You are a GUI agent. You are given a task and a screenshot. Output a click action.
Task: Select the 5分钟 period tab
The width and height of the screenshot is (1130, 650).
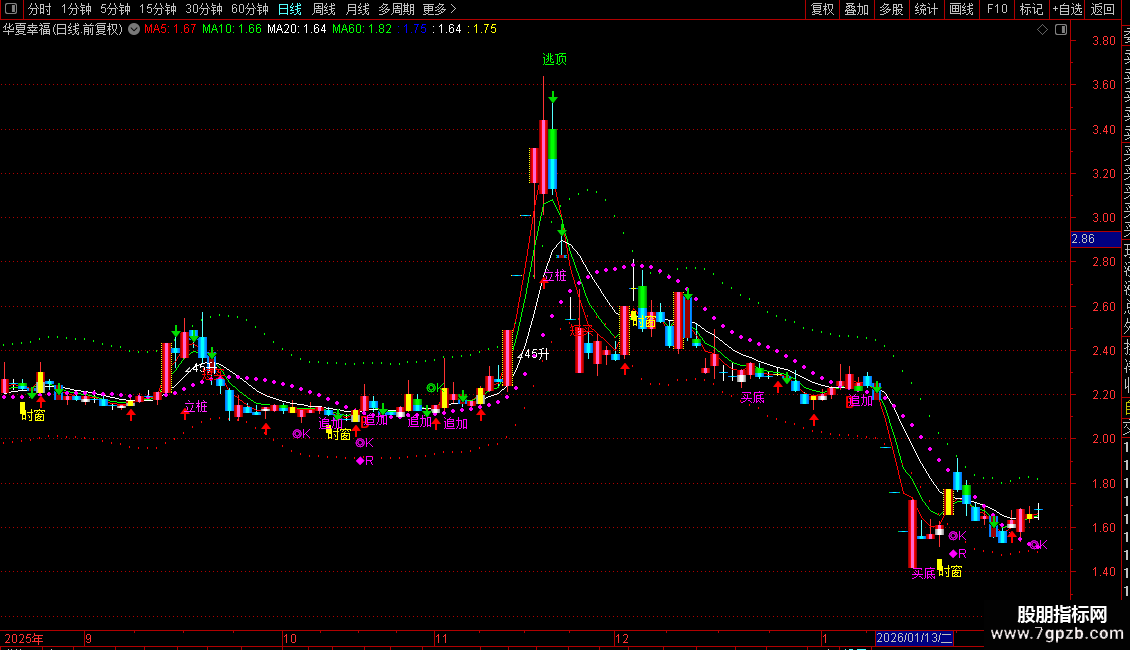(x=115, y=9)
